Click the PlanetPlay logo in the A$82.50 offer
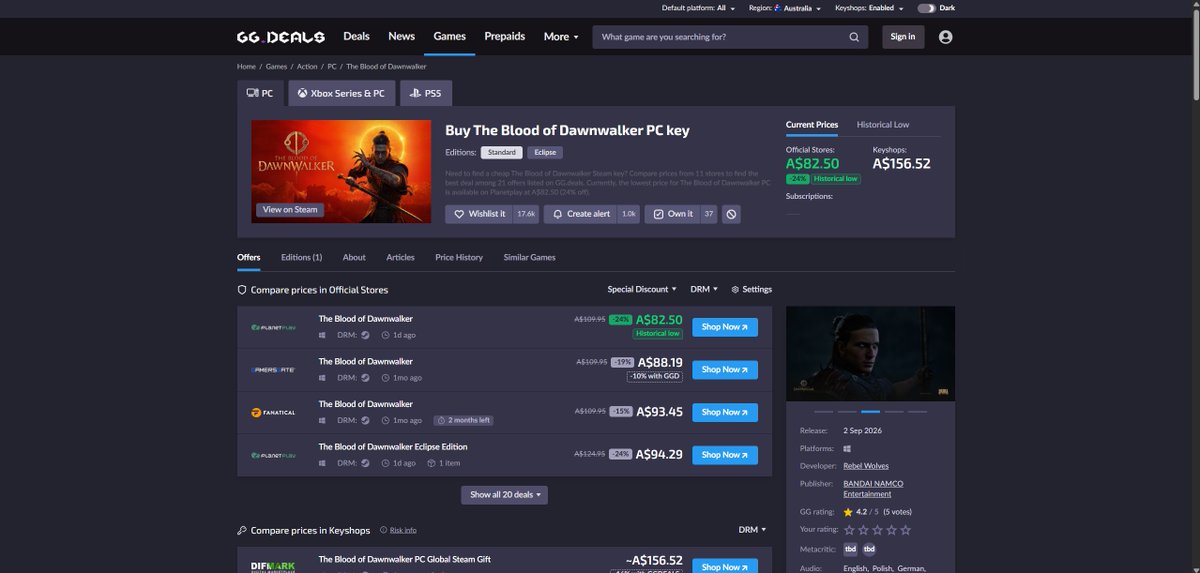The width and height of the screenshot is (1200, 573). point(273,327)
